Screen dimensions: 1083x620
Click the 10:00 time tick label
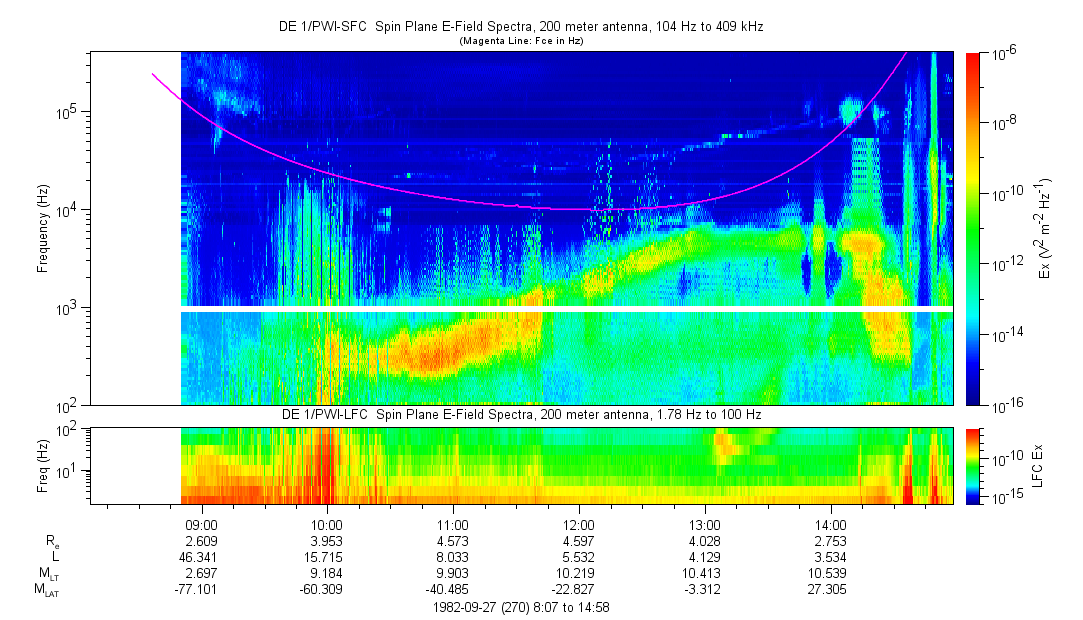point(327,524)
